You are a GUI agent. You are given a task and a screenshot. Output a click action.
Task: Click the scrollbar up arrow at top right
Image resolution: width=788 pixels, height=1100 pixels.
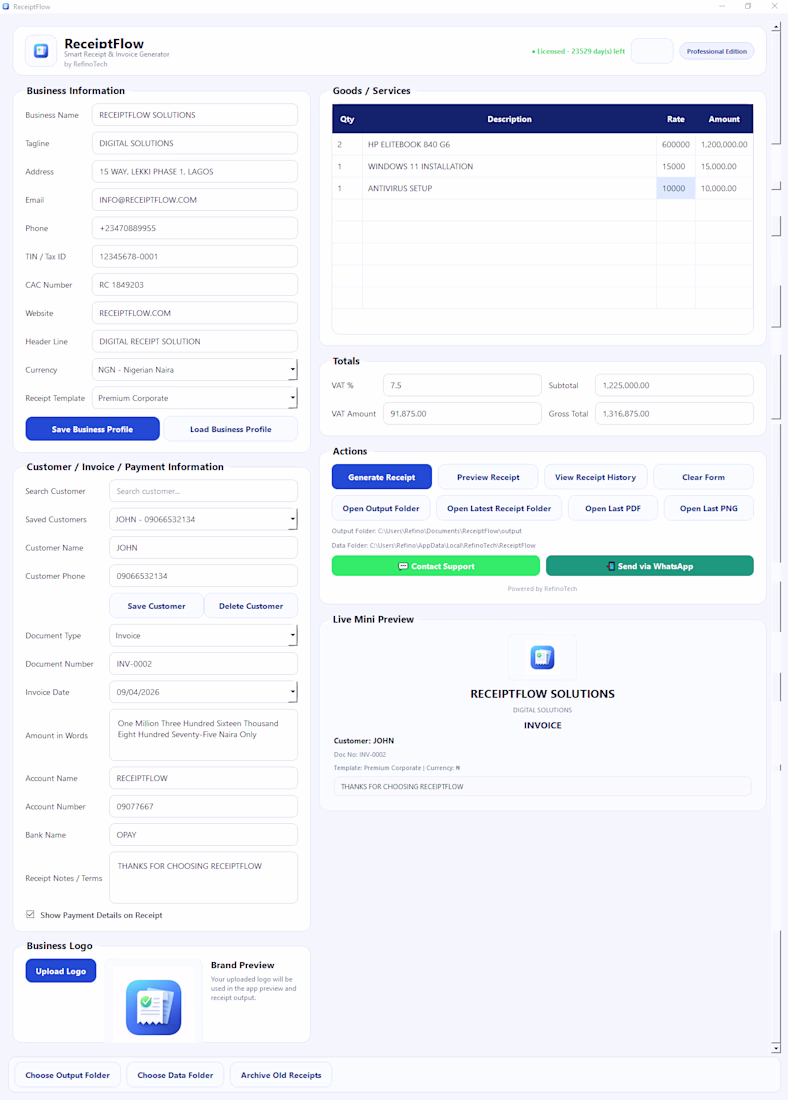coord(775,27)
